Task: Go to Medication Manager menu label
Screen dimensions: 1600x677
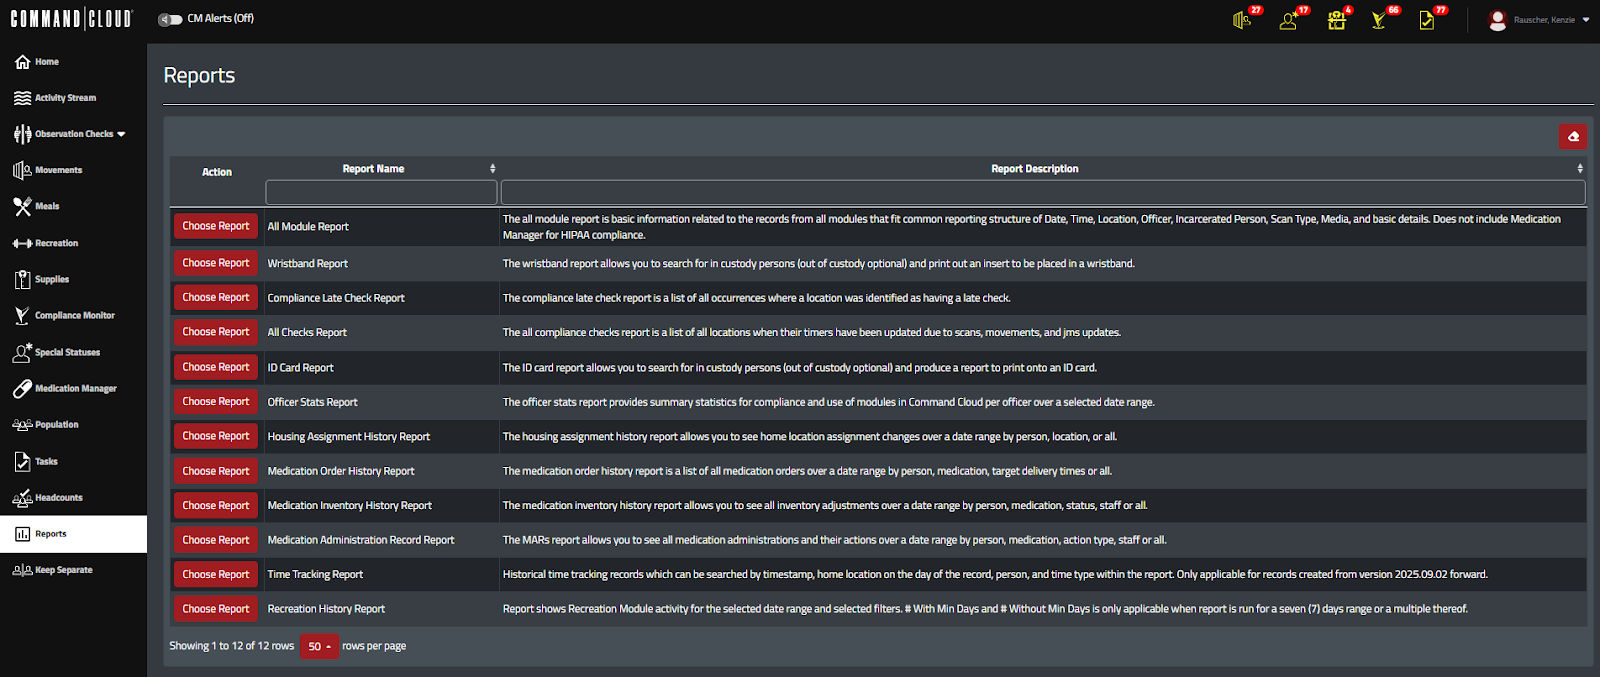Action: (76, 388)
